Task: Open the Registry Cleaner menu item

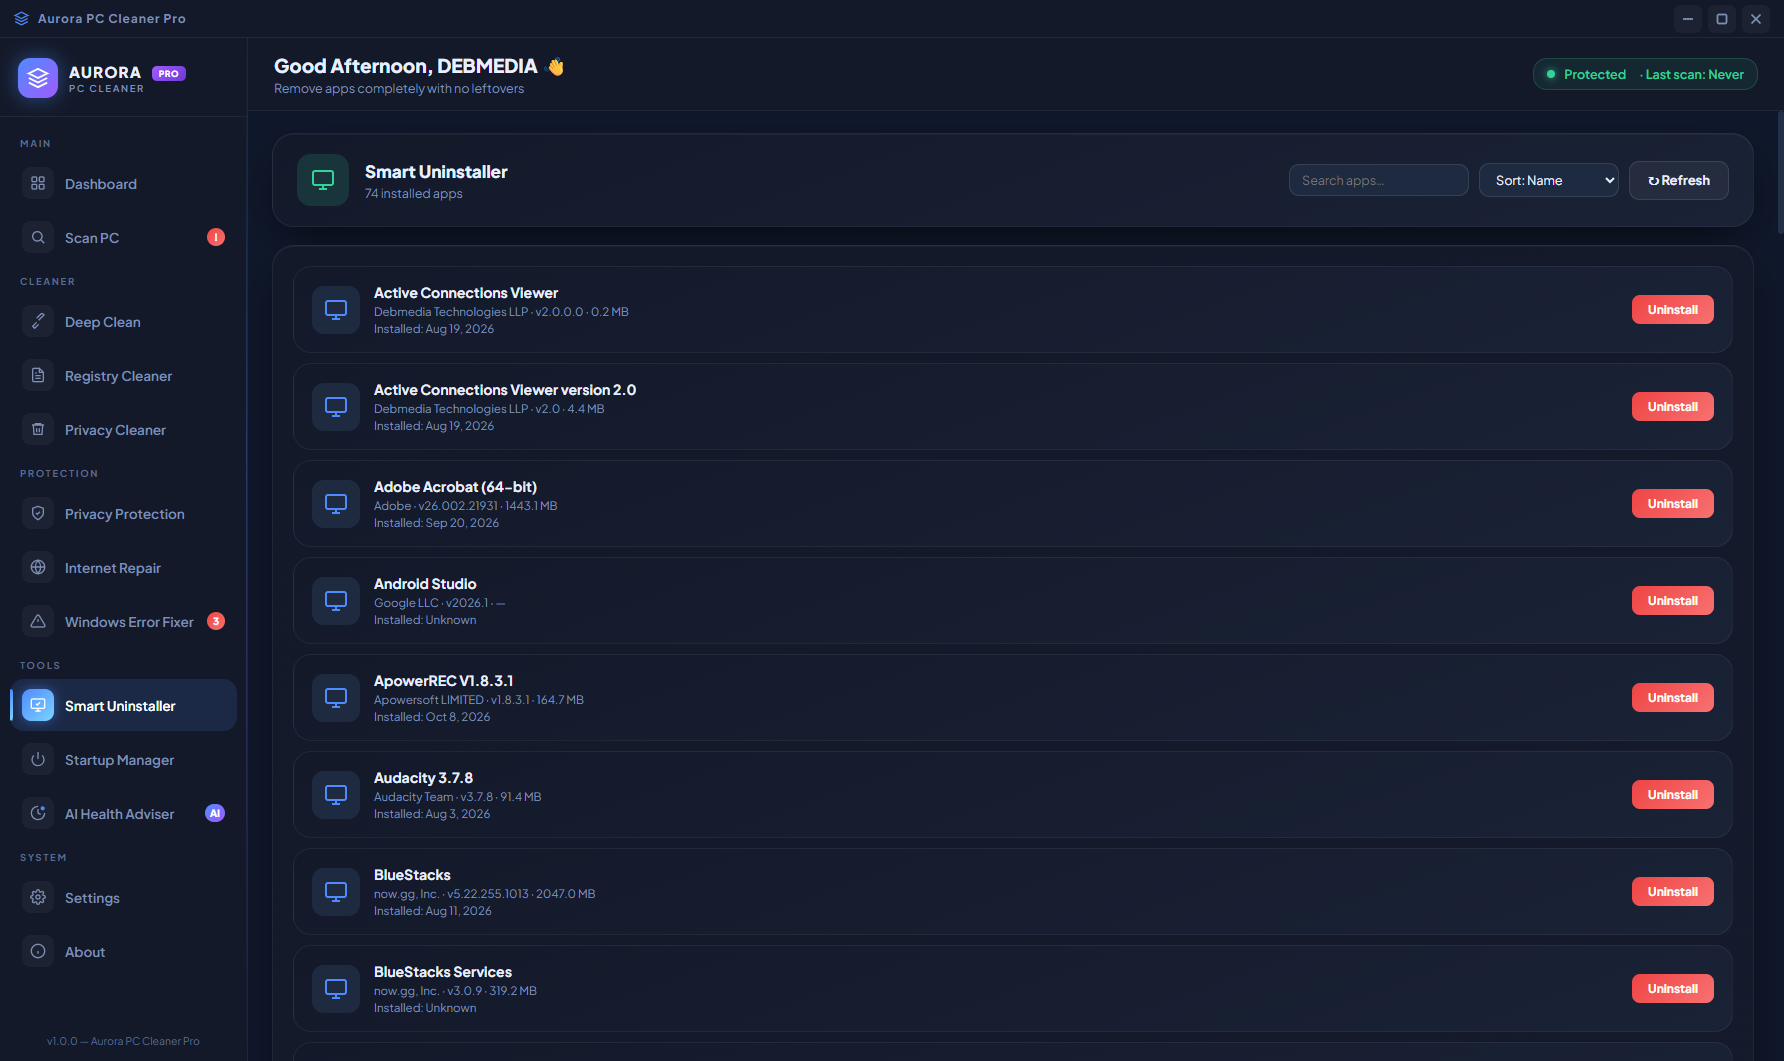Action: [124, 376]
